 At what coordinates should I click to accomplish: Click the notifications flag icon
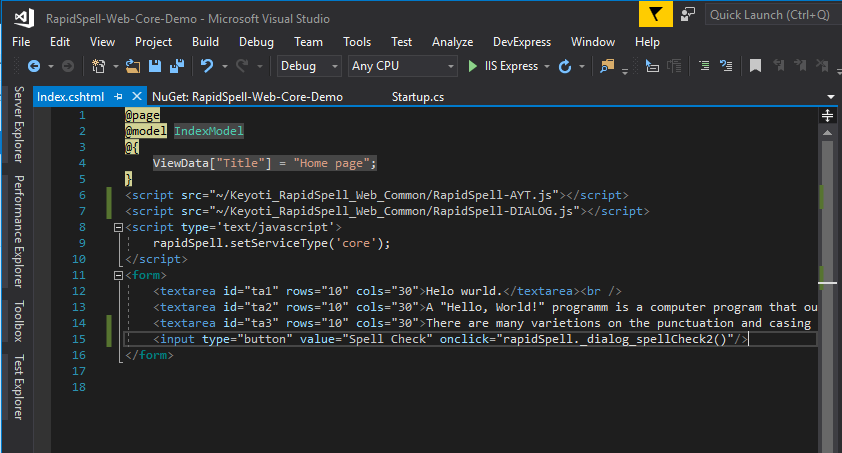[655, 14]
